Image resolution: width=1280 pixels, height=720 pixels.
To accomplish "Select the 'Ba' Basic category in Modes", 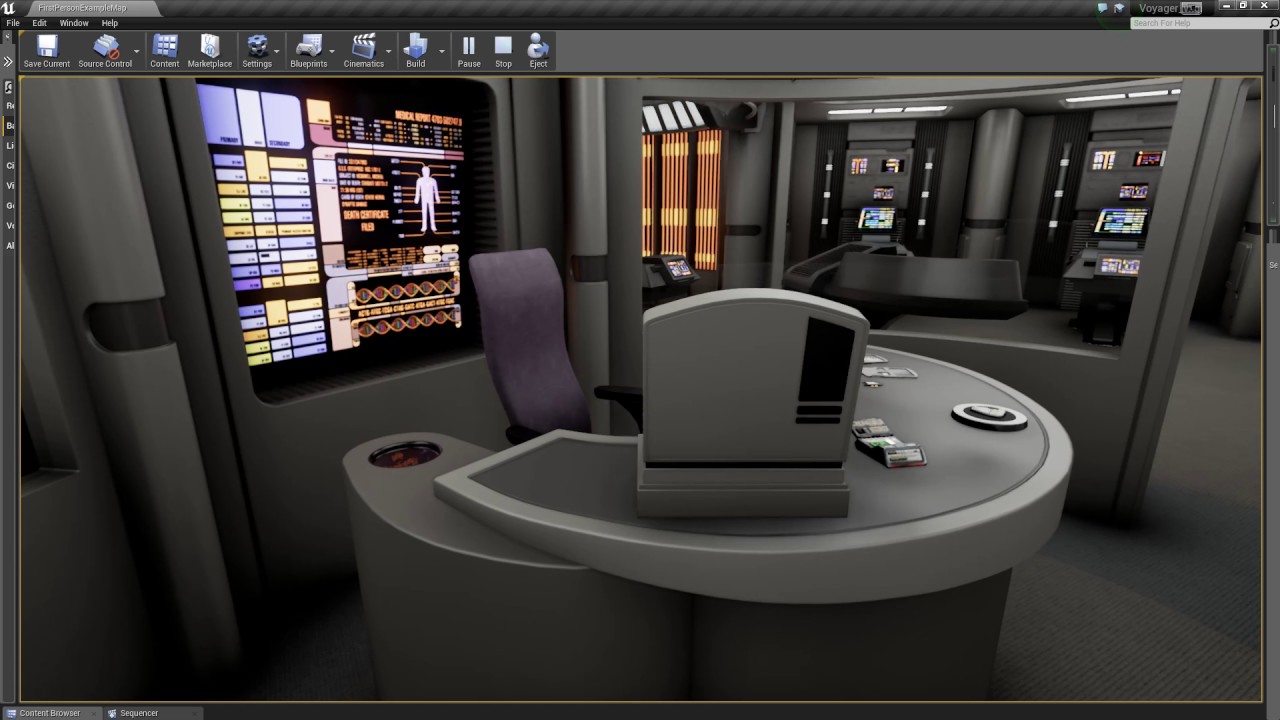I will click(10, 126).
